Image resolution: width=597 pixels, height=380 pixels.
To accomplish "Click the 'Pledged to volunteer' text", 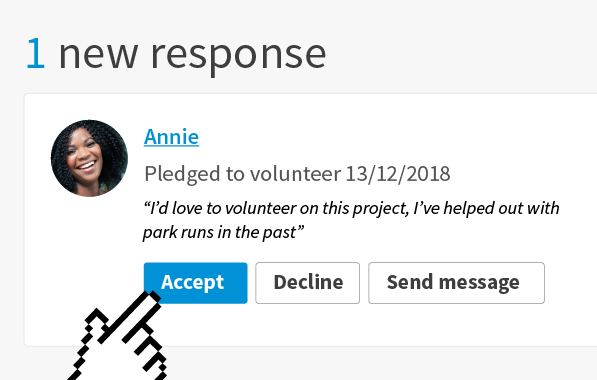I will pyautogui.click(x=243, y=174).
